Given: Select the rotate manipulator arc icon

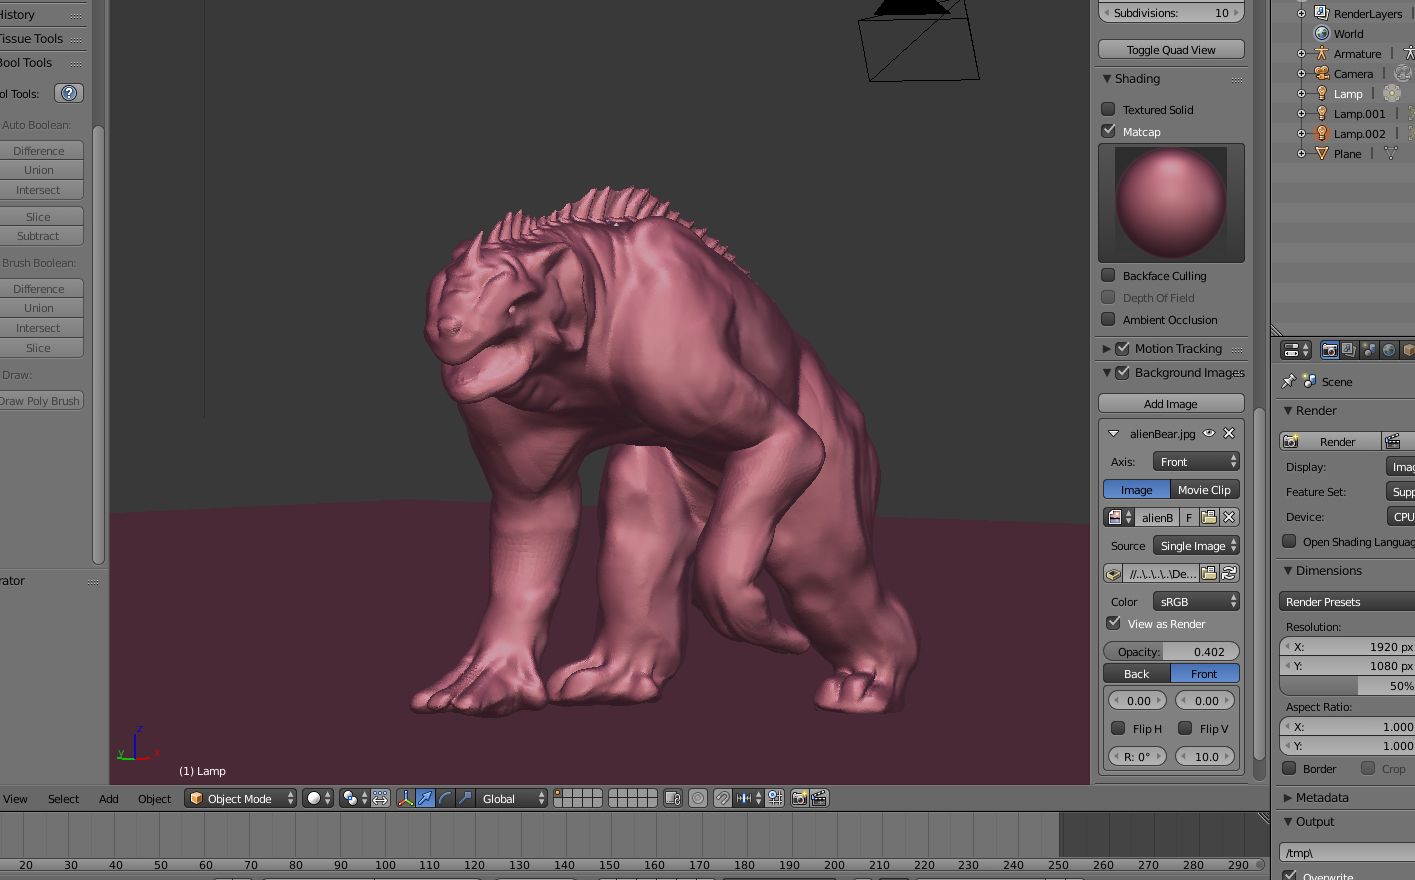Looking at the screenshot, I should tap(445, 798).
